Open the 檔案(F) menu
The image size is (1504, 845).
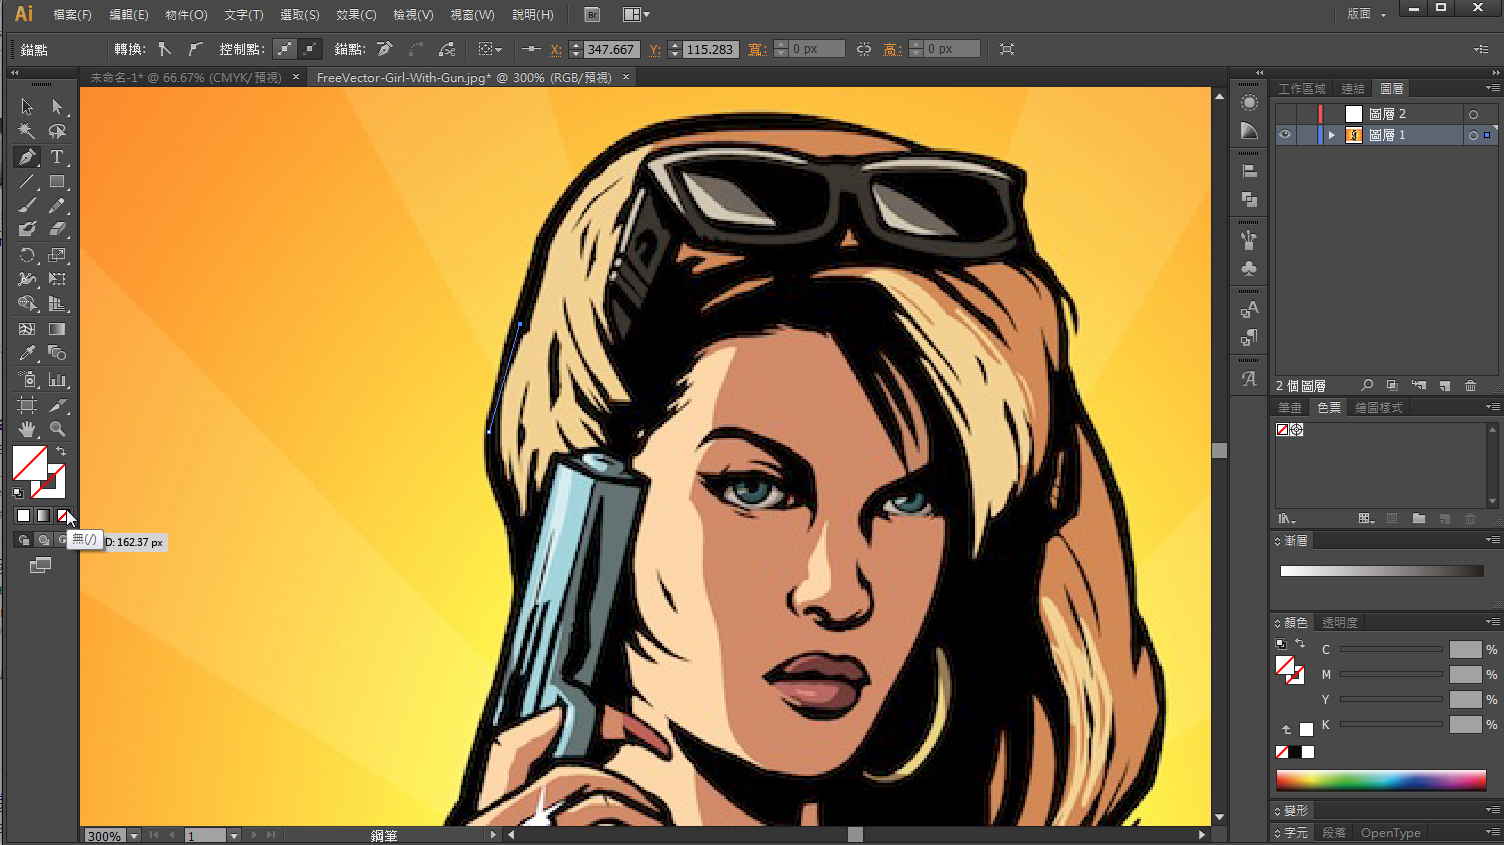pos(72,15)
